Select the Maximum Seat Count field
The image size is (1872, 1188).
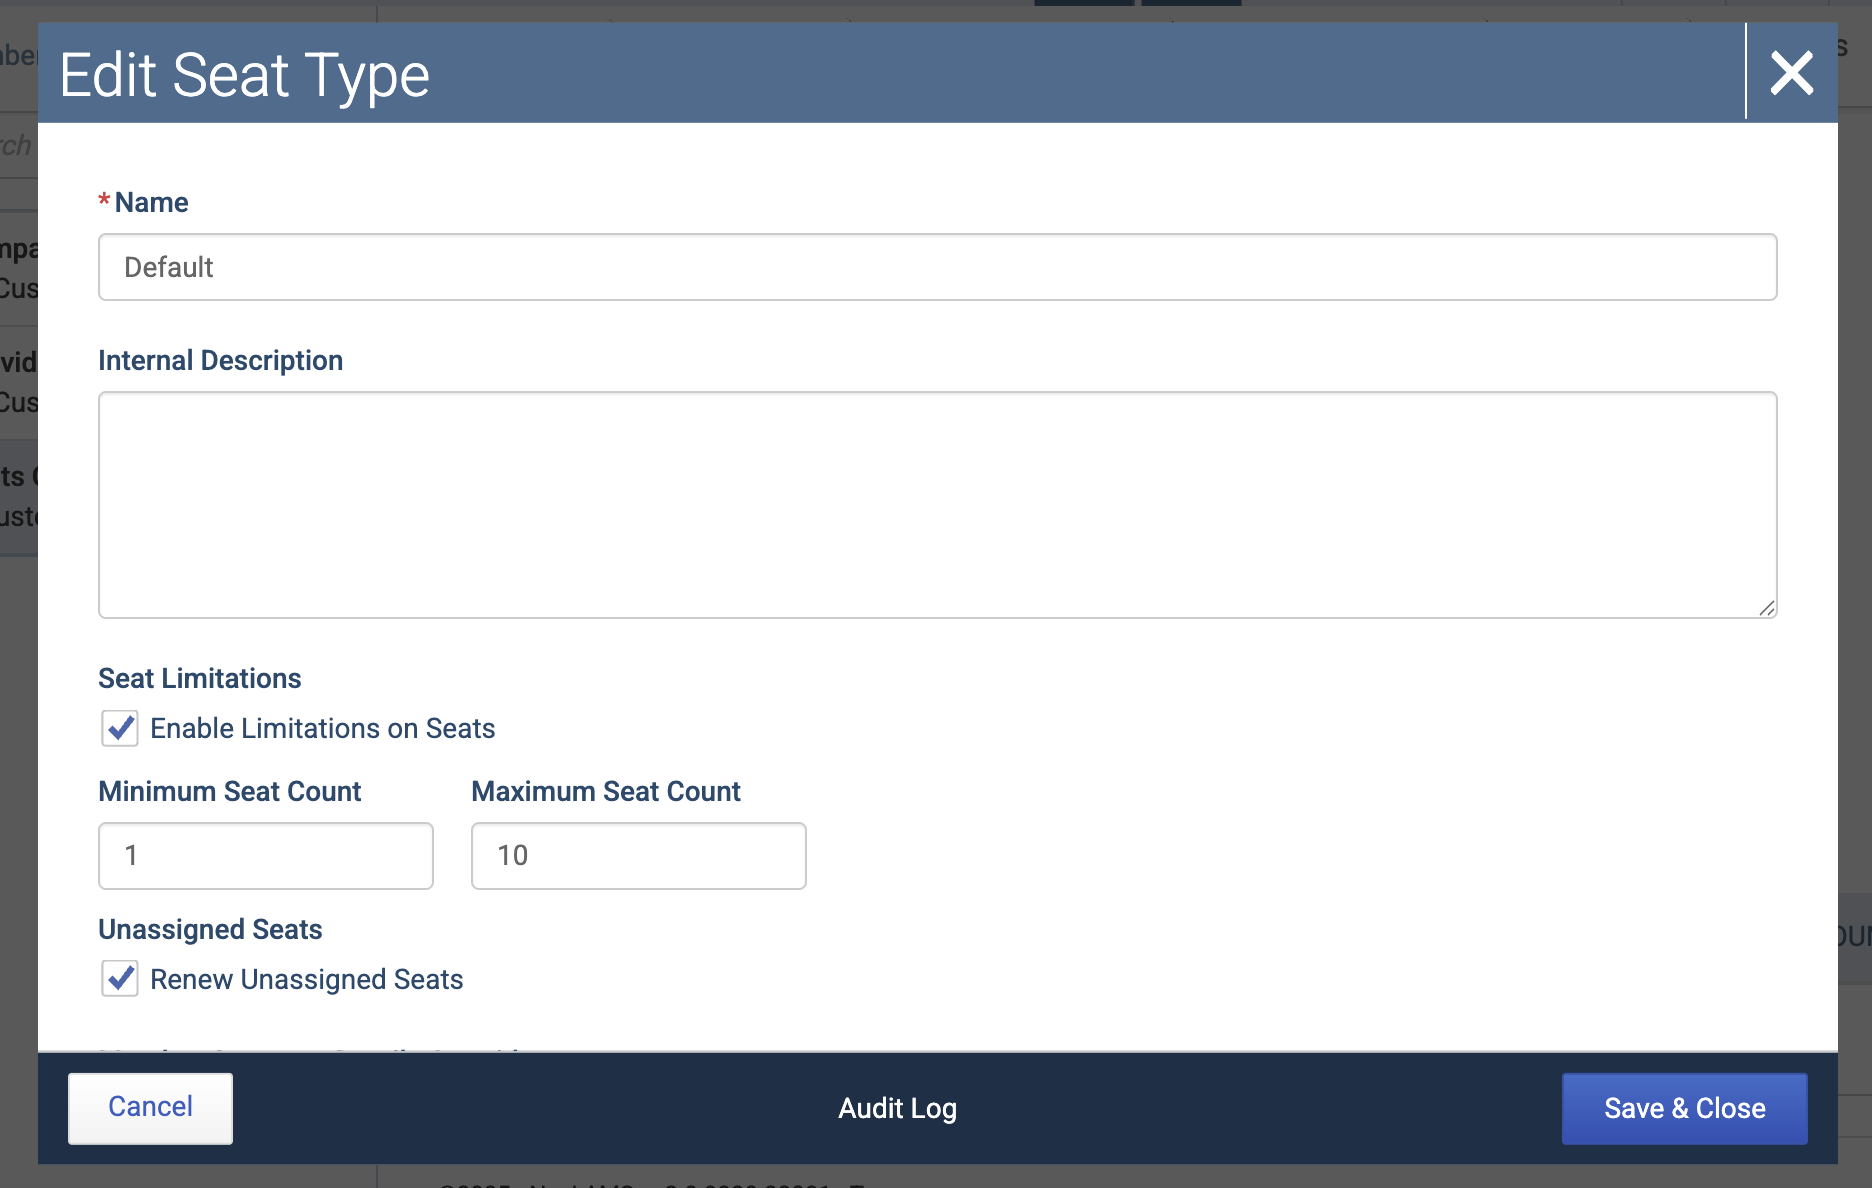pyautogui.click(x=638, y=856)
